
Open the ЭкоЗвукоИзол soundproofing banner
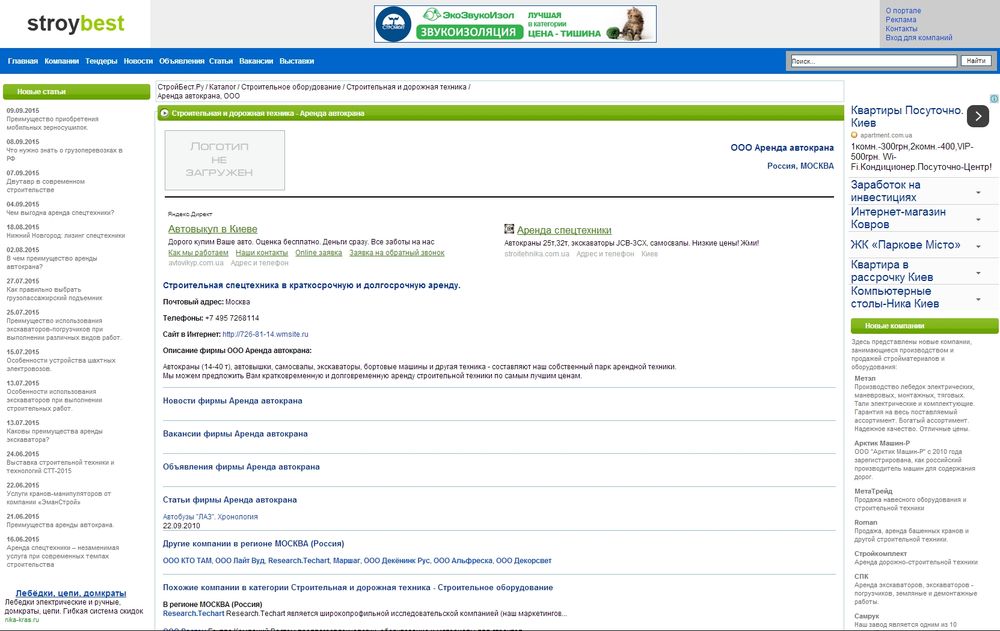click(x=515, y=24)
